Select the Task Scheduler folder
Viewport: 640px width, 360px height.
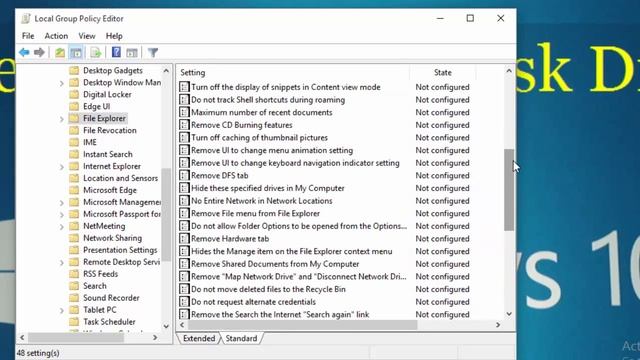(x=109, y=322)
